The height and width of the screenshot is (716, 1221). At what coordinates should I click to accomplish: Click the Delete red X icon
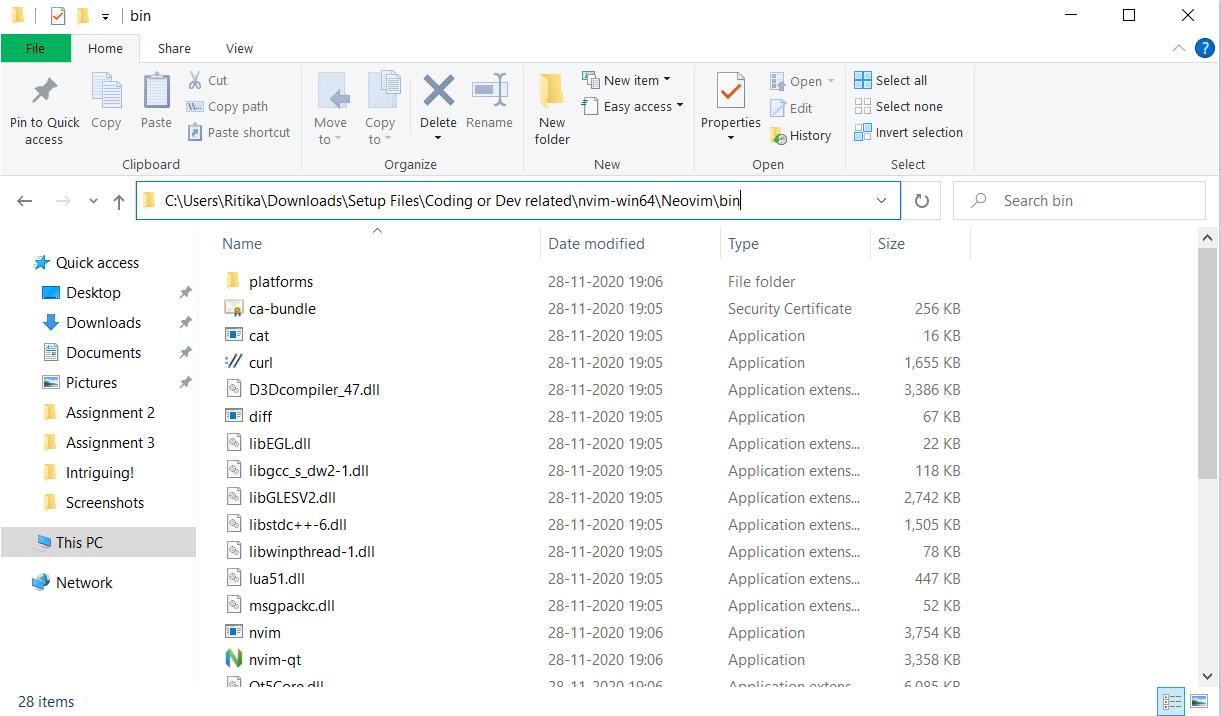438,90
